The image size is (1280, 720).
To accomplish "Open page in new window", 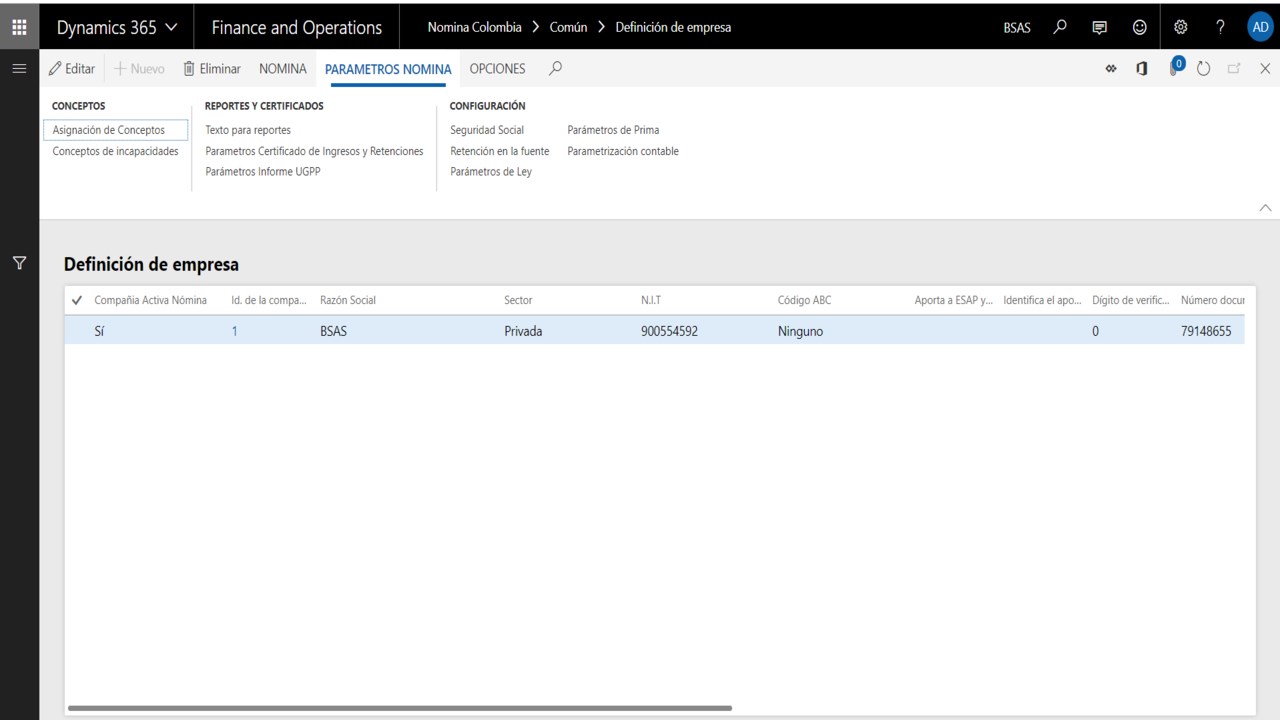I will coord(1234,69).
